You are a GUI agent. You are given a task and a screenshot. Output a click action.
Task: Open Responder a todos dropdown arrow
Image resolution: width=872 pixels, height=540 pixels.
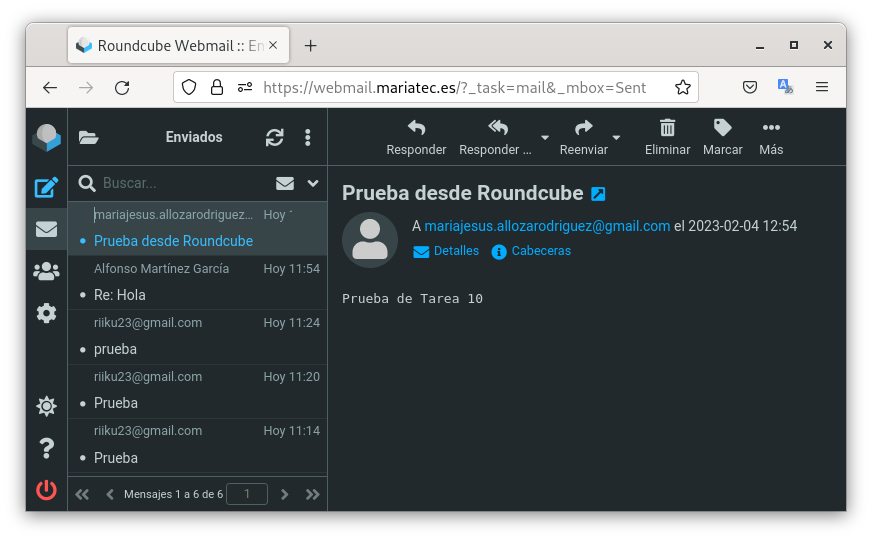[x=545, y=138]
